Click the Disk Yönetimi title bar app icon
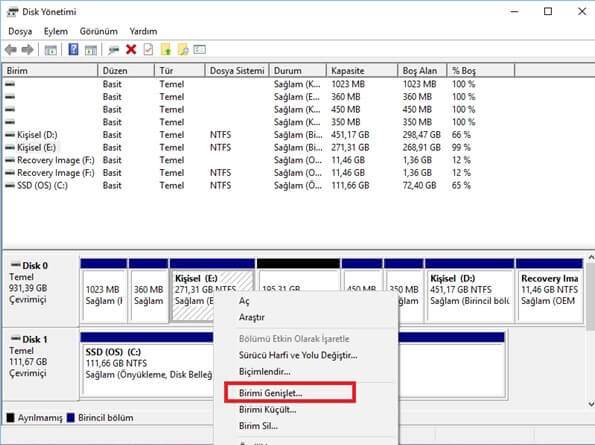 12,12
